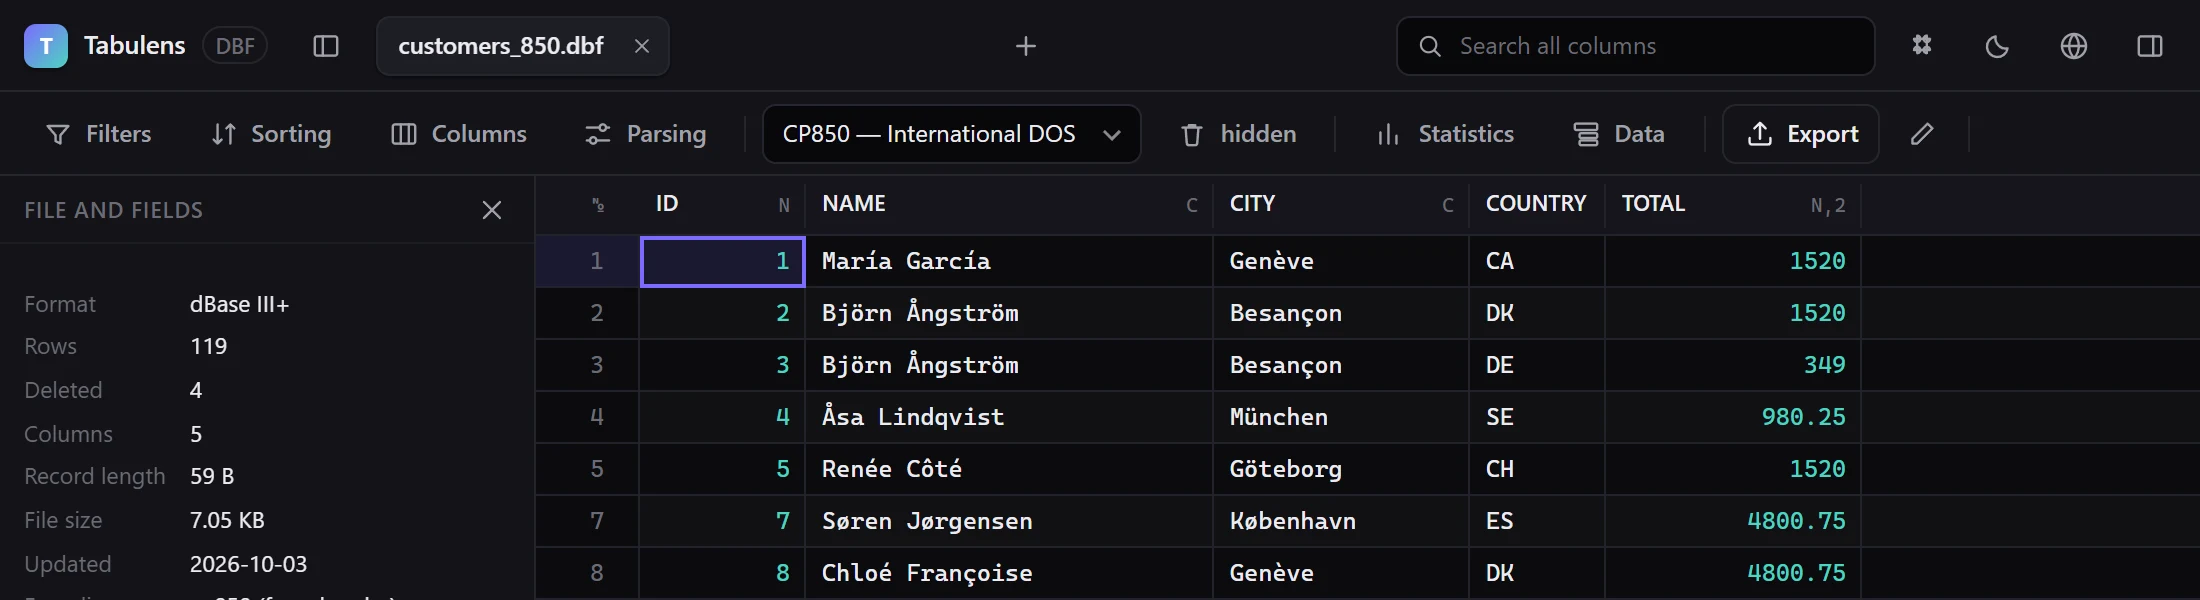This screenshot has height=600, width=2200.
Task: Click the CITY column header
Action: tap(1342, 204)
